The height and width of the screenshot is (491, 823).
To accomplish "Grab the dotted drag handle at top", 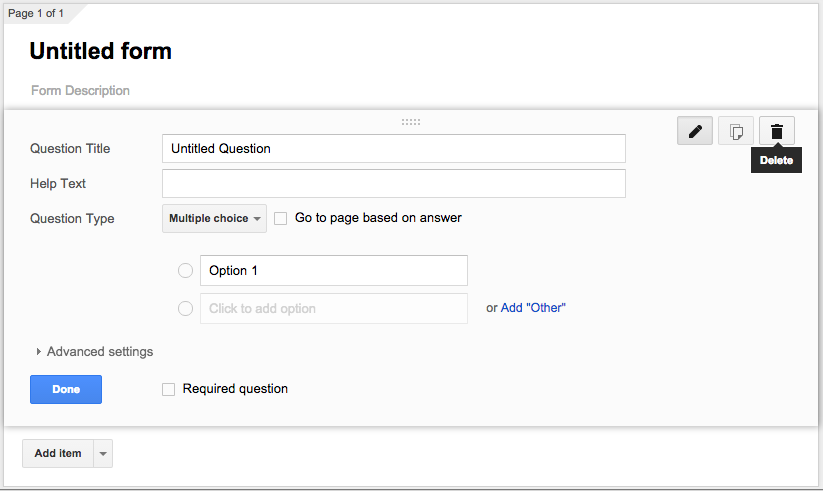I will [411, 122].
